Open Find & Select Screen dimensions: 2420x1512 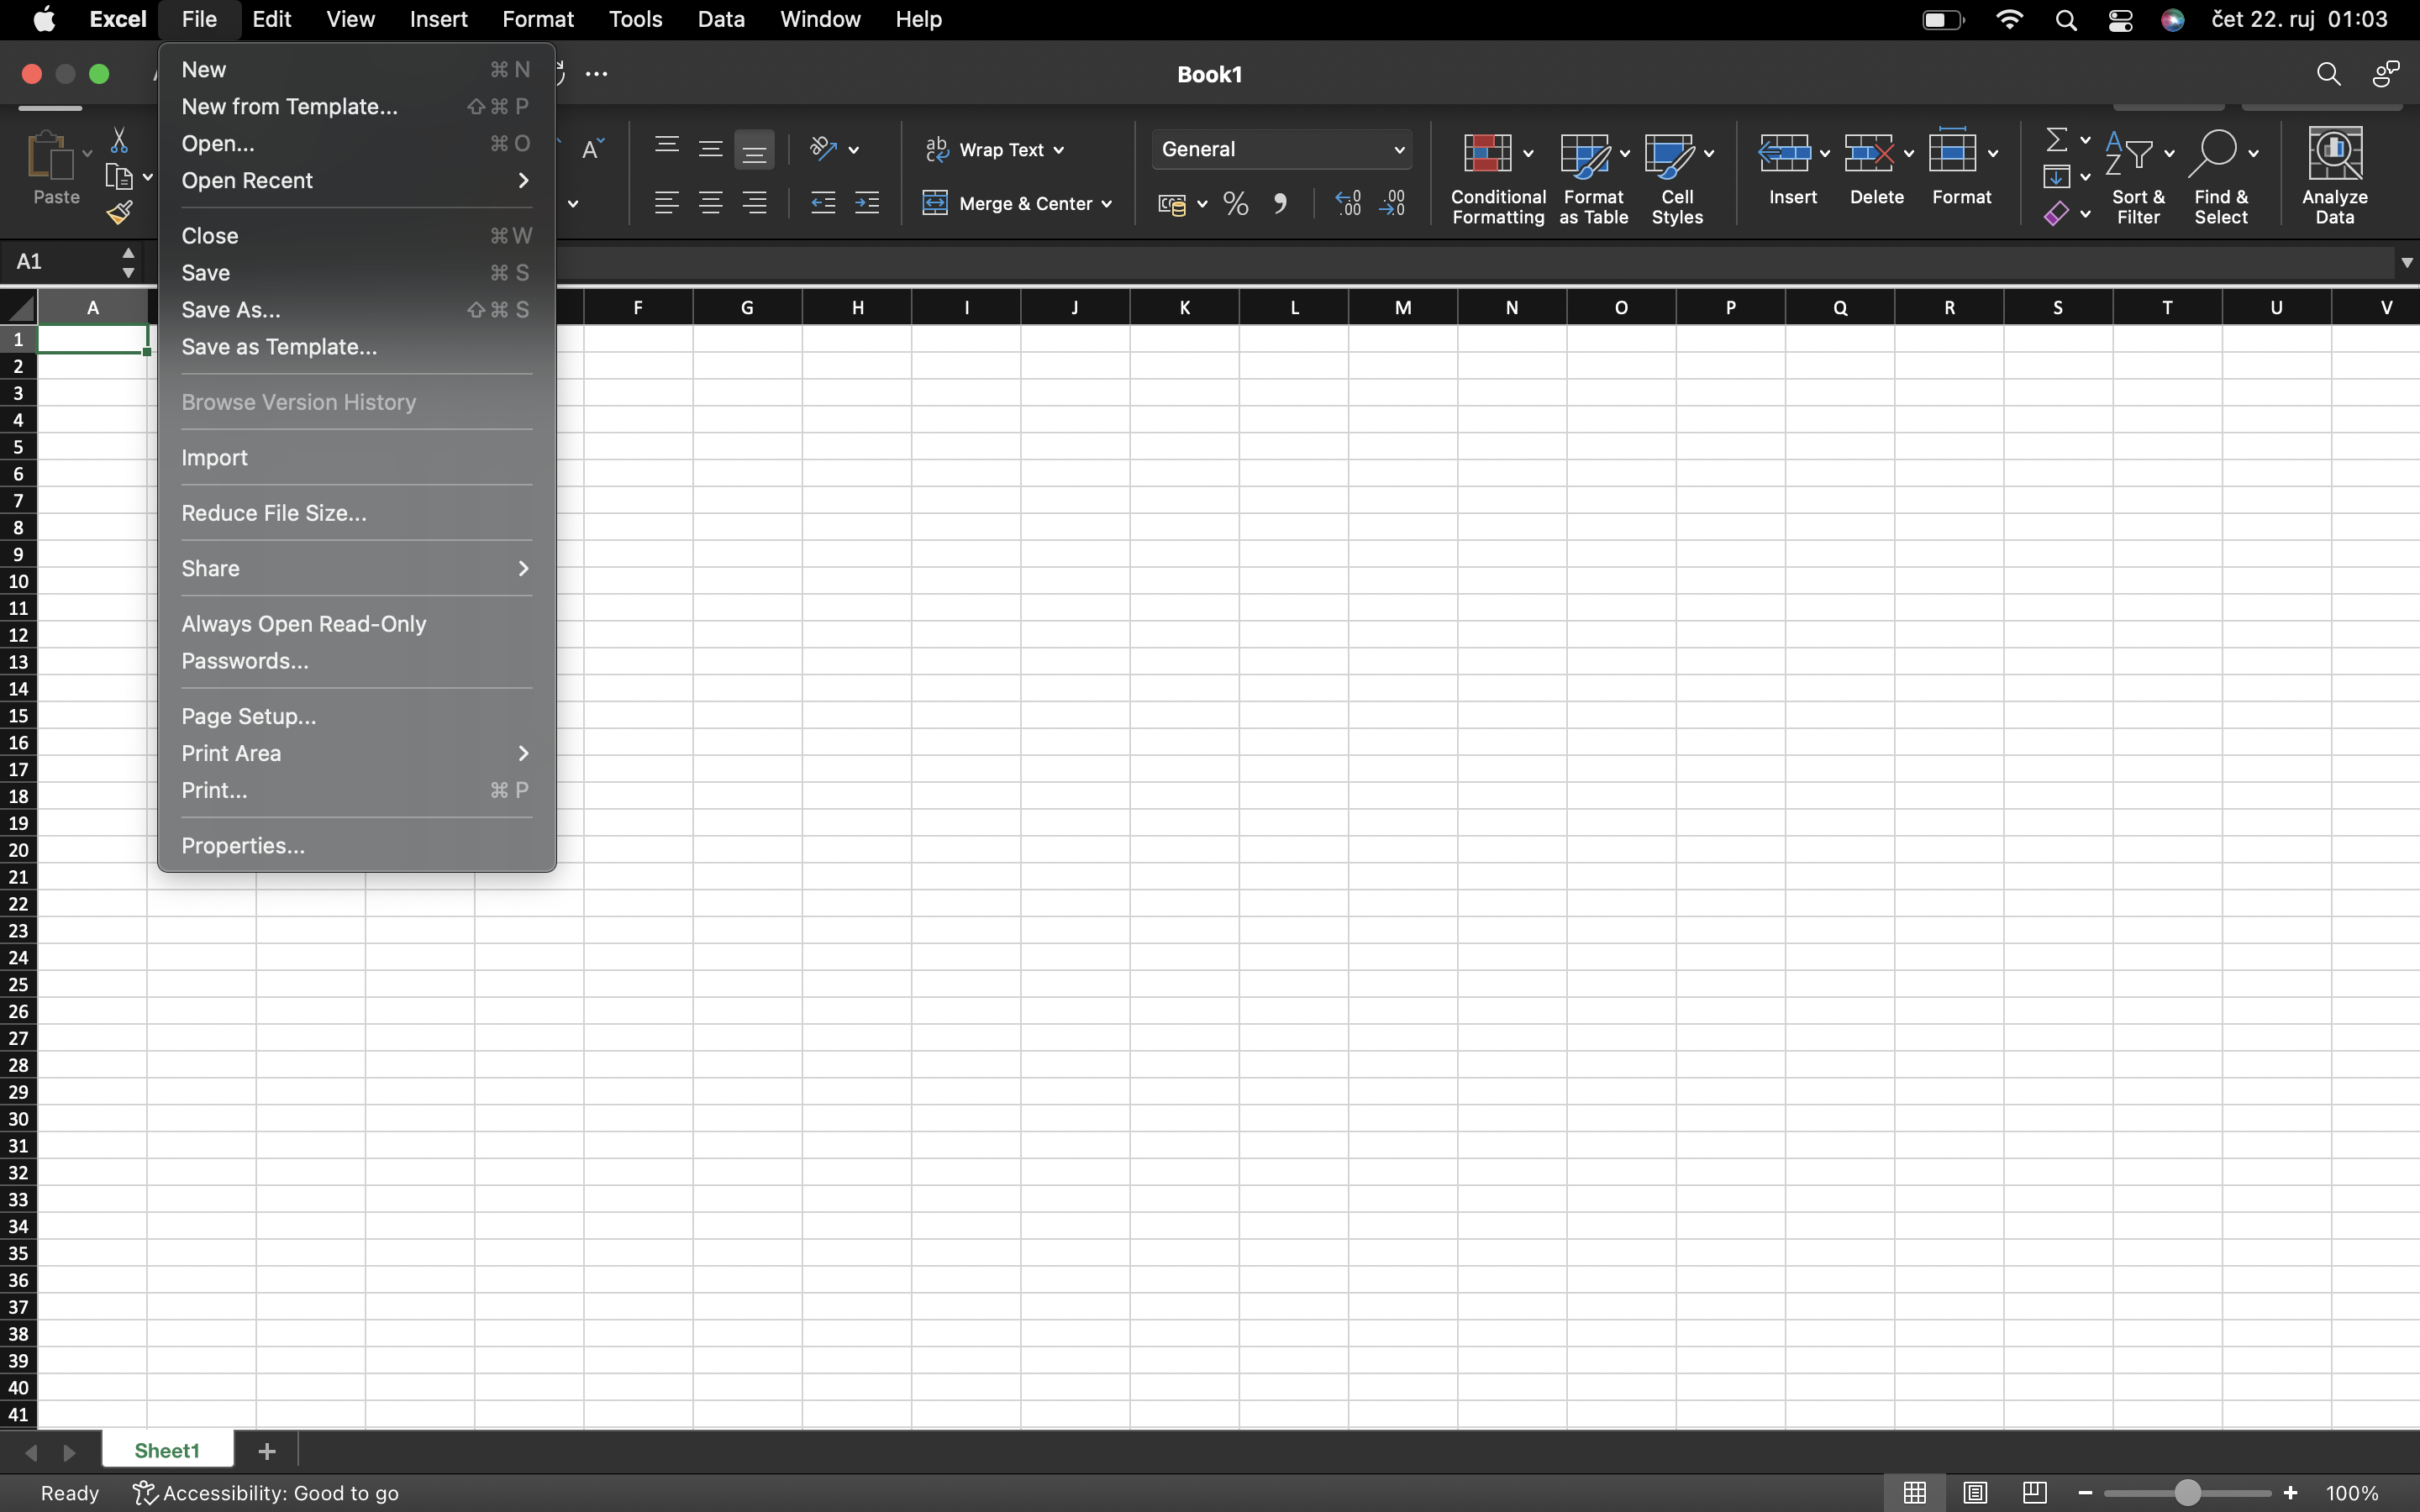2221,177
